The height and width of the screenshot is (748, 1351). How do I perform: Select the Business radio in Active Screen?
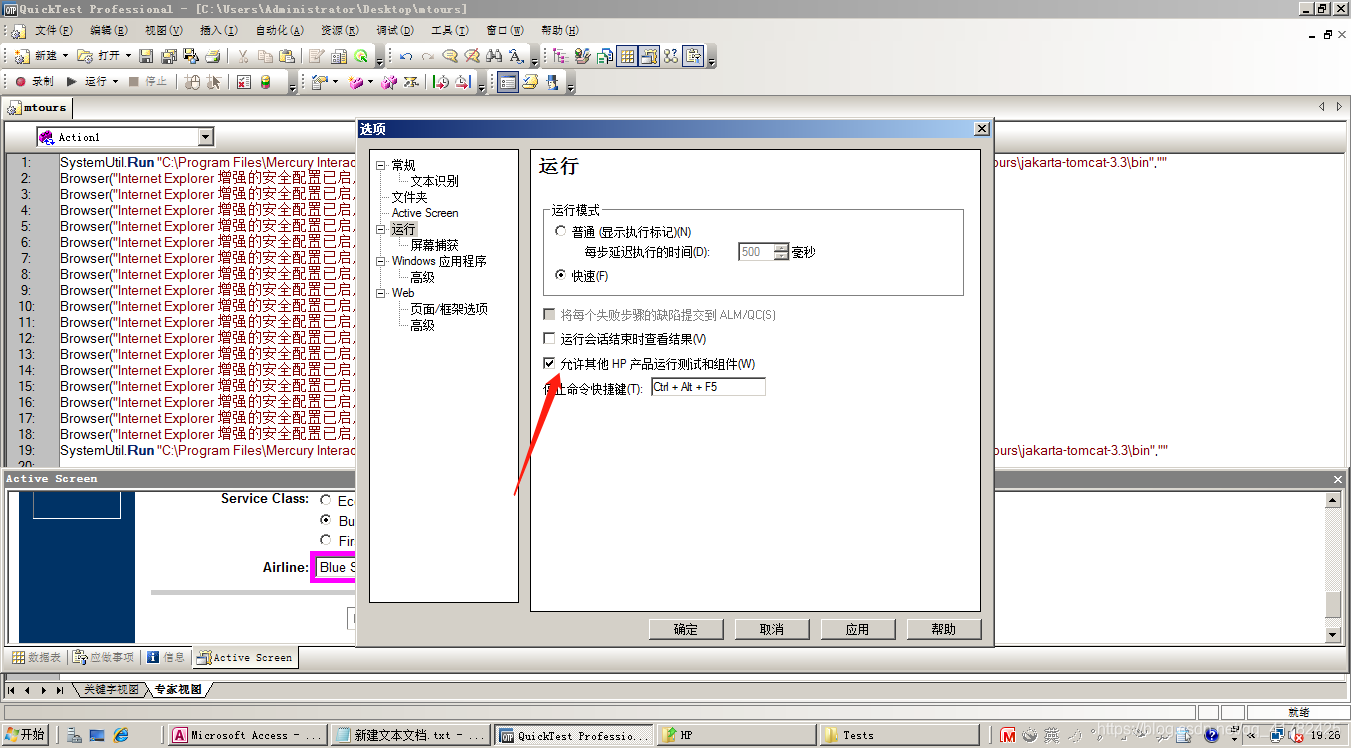click(x=326, y=520)
